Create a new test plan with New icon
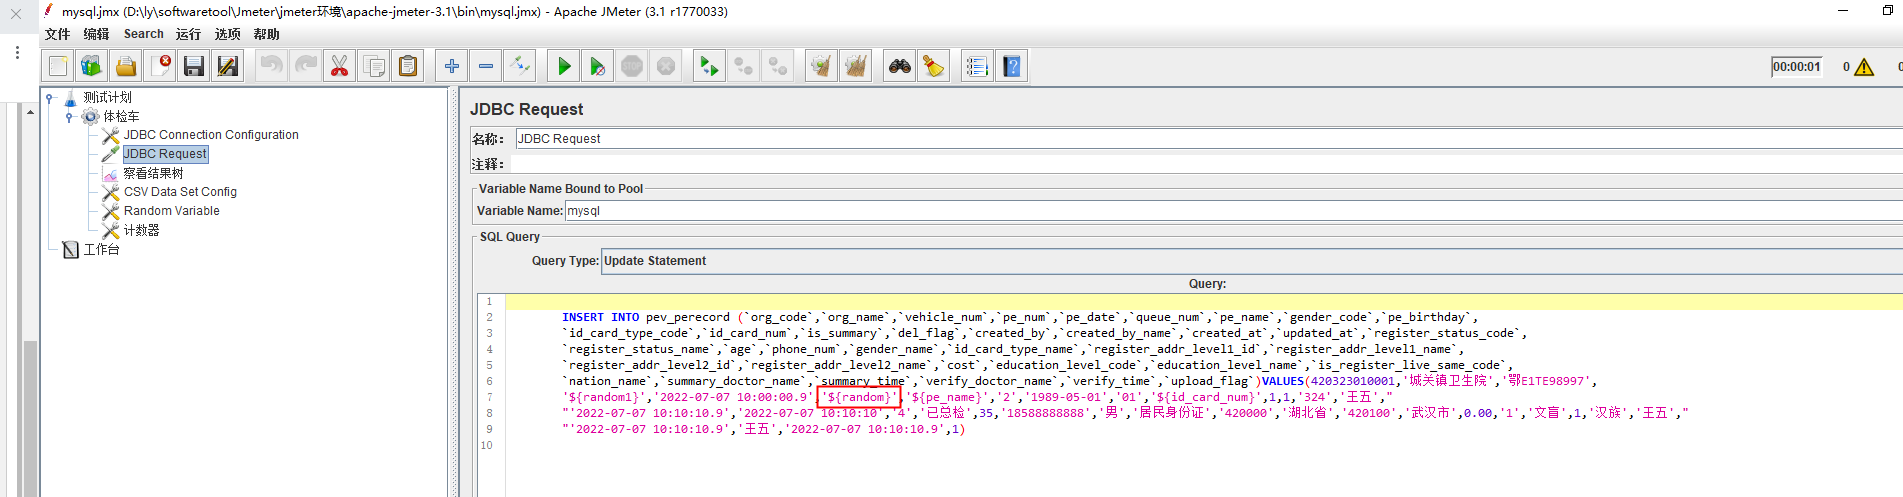 click(x=58, y=66)
